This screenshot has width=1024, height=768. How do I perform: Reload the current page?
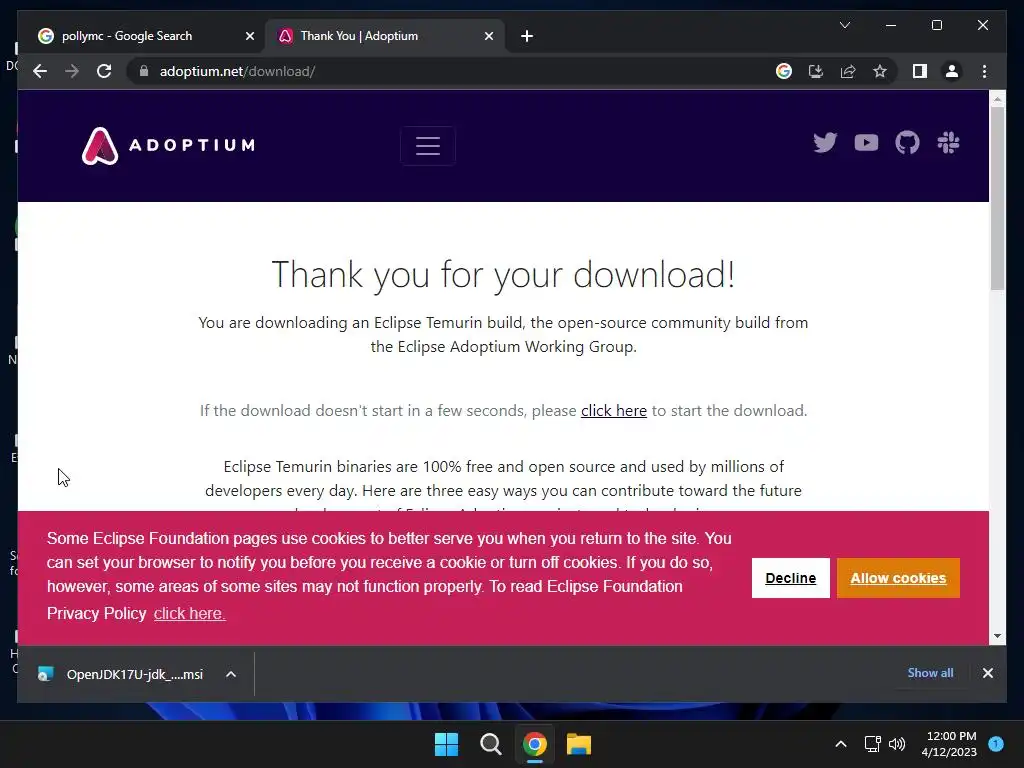tap(104, 71)
